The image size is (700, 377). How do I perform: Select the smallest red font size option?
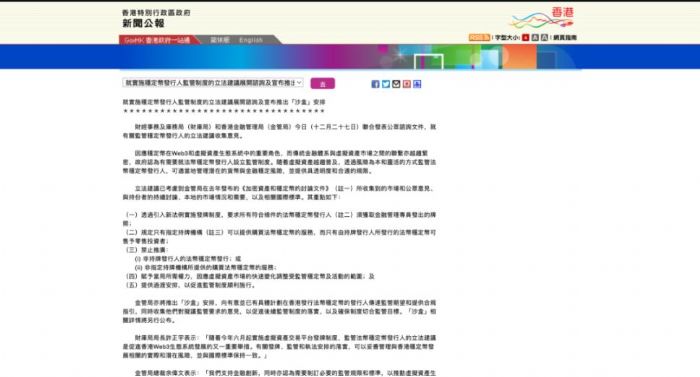click(525, 38)
